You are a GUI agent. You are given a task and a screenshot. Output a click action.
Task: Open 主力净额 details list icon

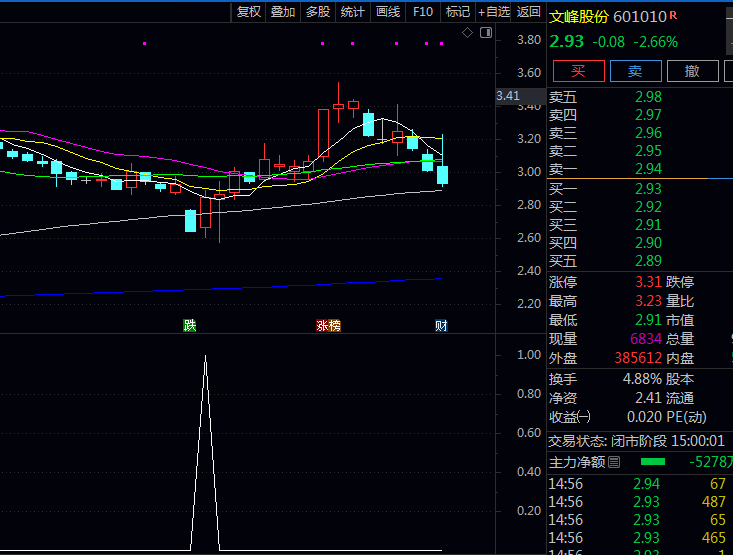614,462
